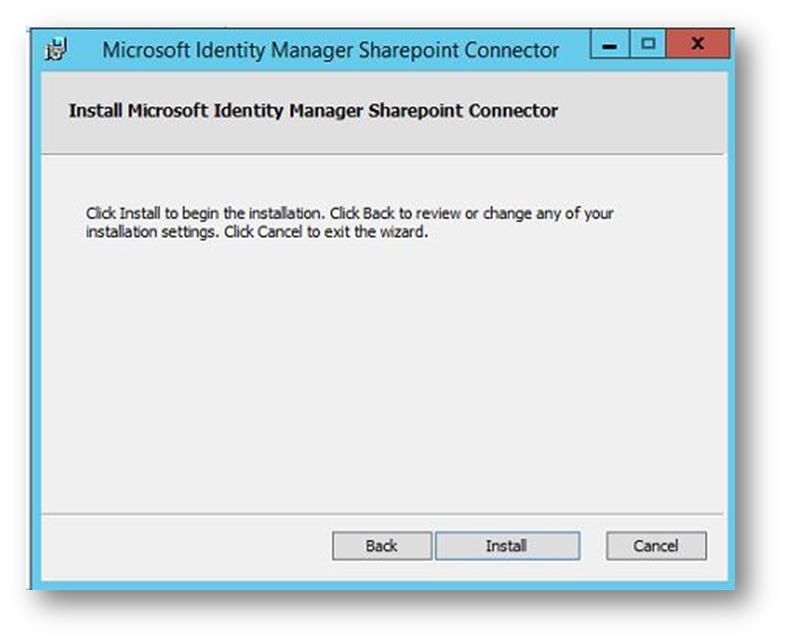
Task: Send the installer to the taskbar with the dash icon
Action: (x=609, y=44)
